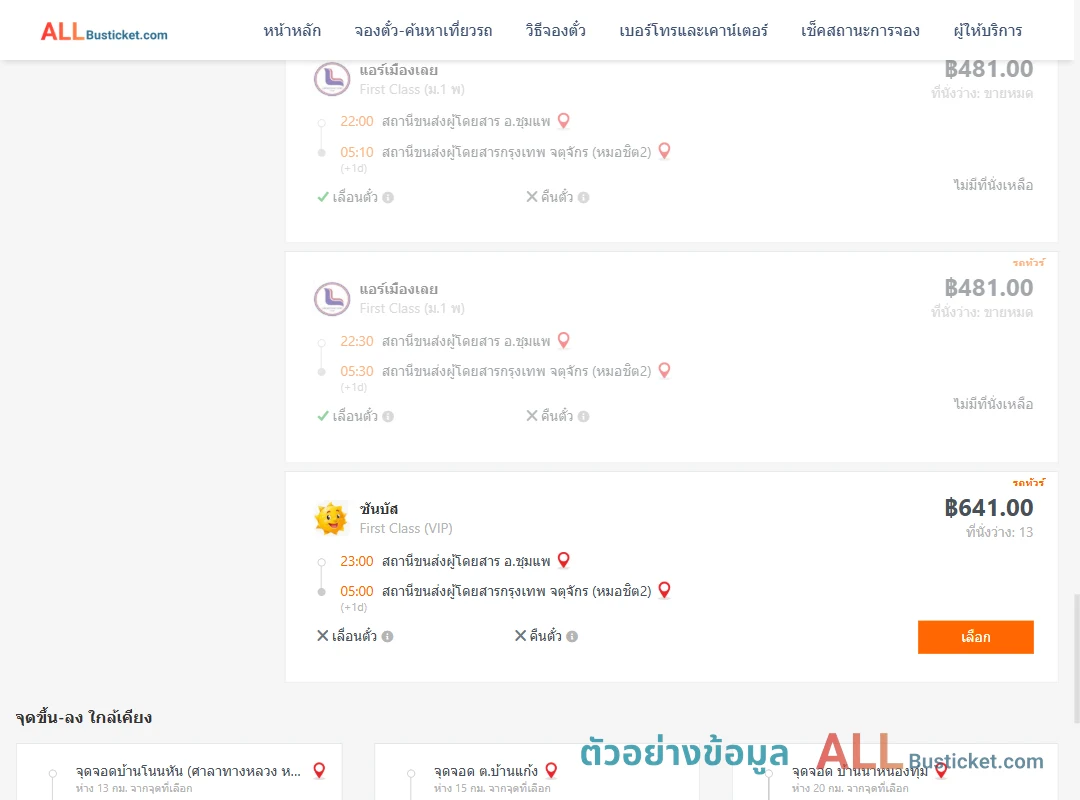The height and width of the screenshot is (800, 1080).
Task: Click the 22:00 departure time
Action: point(357,121)
